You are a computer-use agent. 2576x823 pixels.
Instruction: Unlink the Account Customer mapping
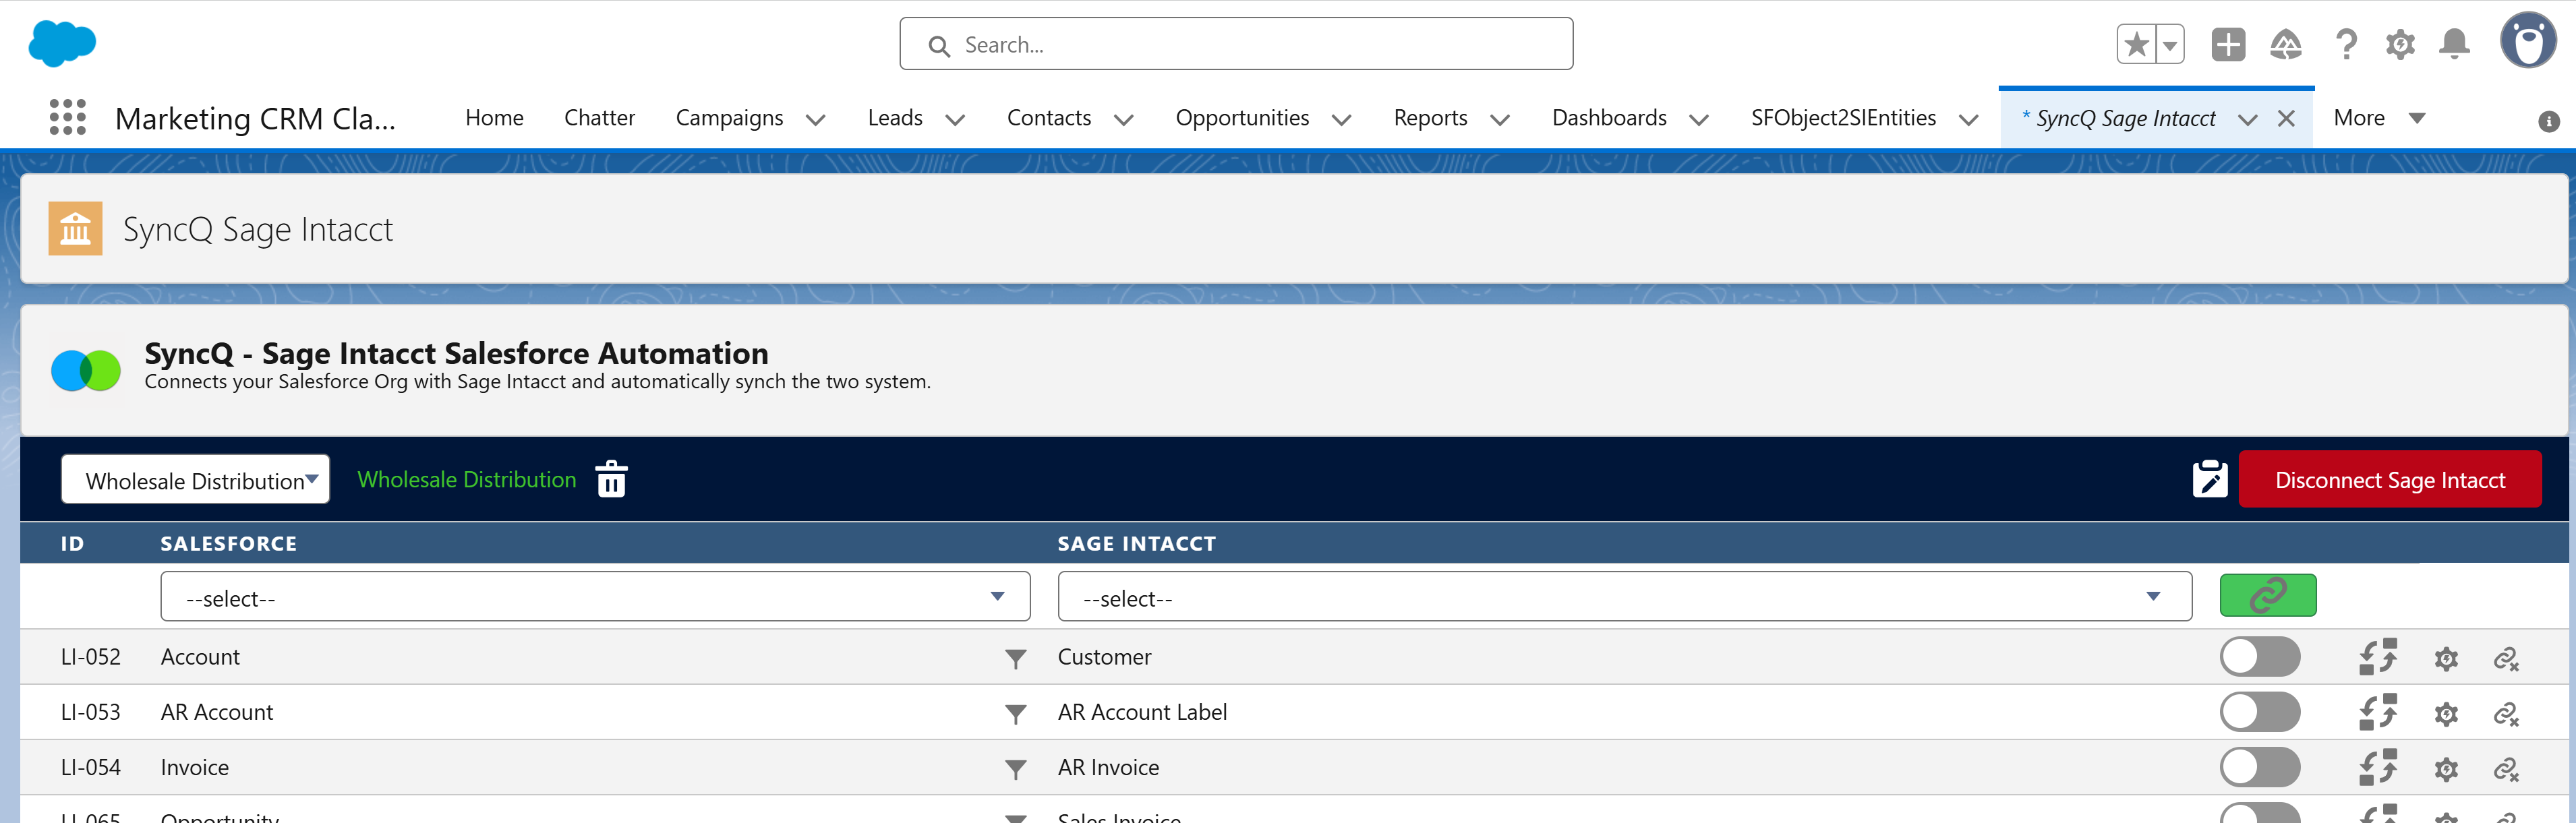click(2506, 659)
